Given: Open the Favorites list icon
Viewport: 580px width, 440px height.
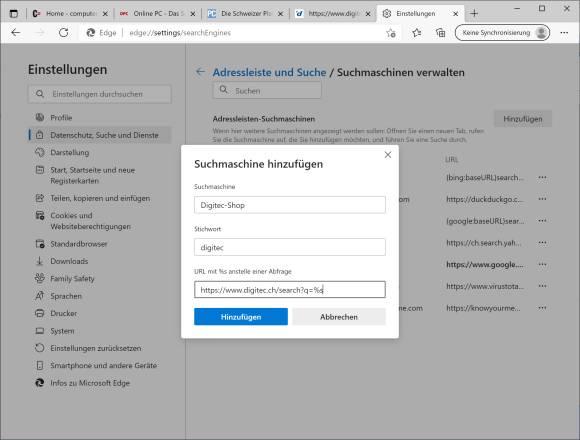Looking at the screenshot, I should pyautogui.click(x=417, y=33).
